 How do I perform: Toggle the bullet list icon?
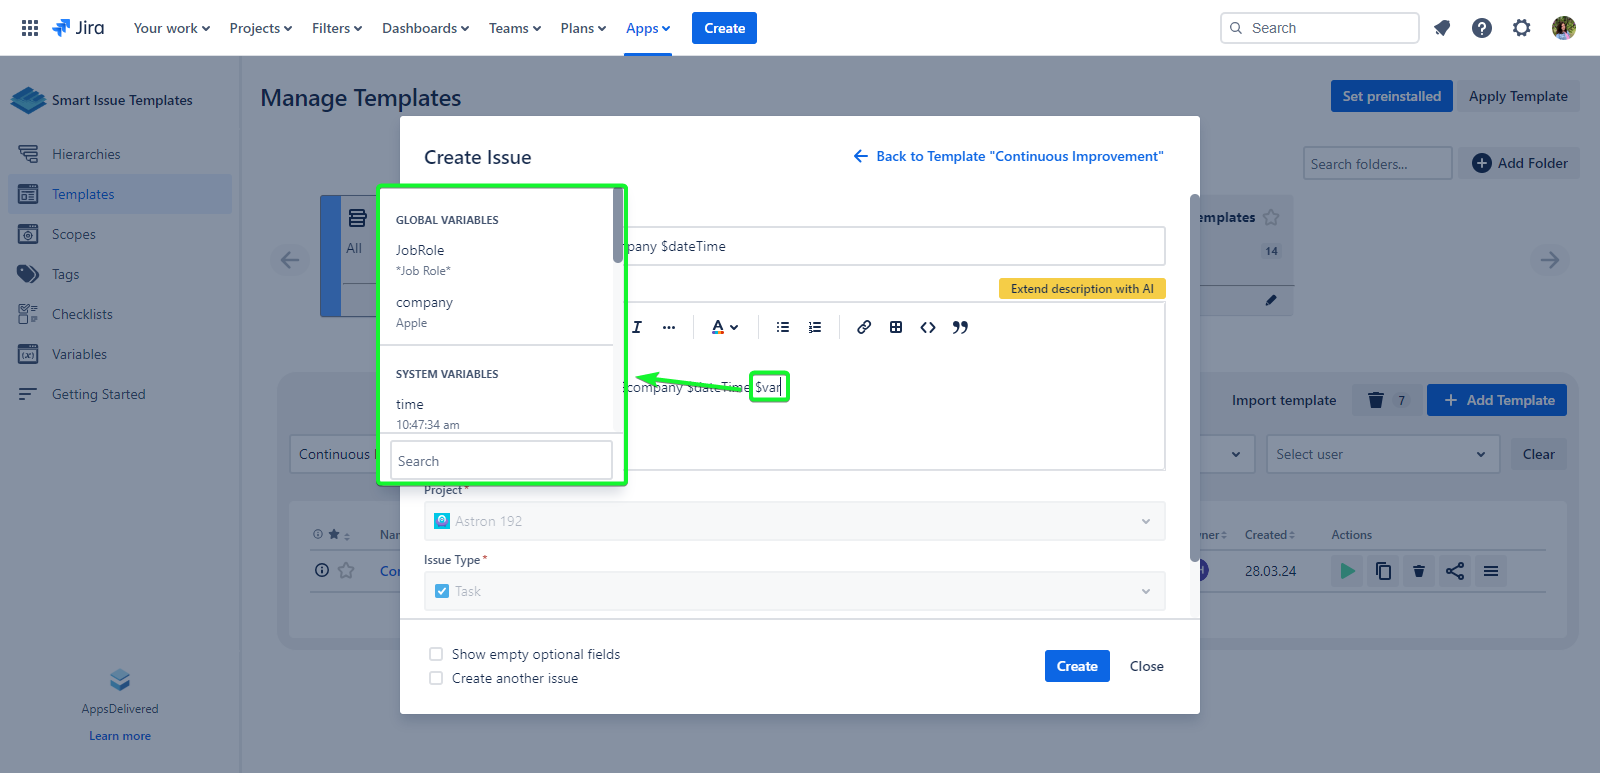(x=783, y=327)
